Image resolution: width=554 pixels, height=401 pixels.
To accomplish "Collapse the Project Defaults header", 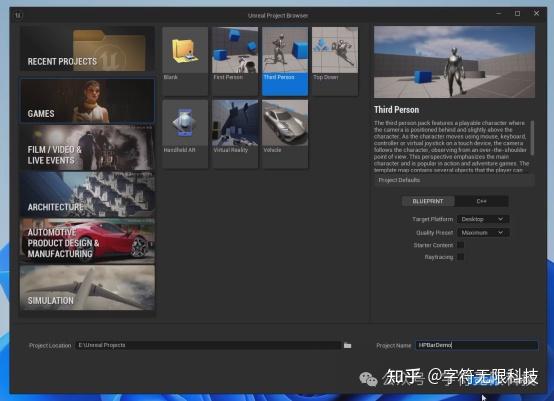I will coord(454,180).
